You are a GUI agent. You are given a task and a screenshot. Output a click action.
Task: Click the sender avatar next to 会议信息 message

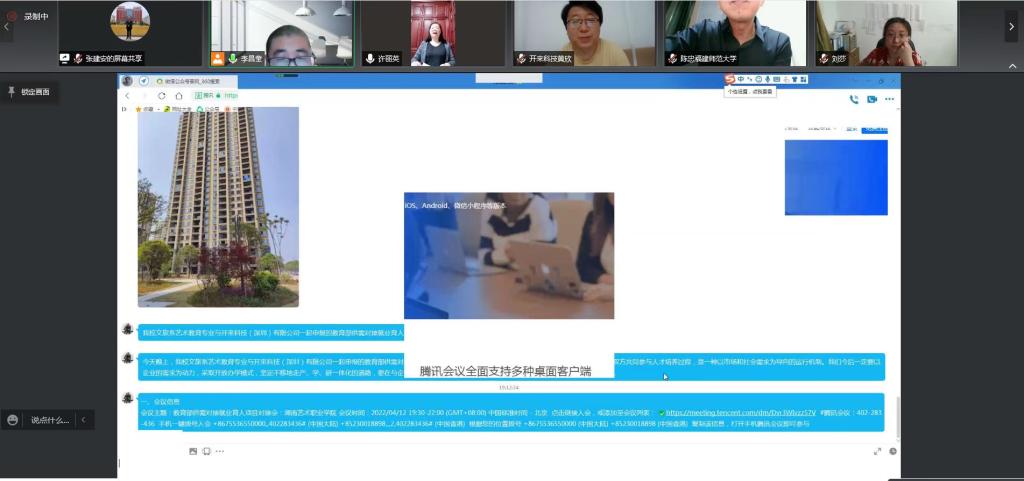click(x=128, y=398)
